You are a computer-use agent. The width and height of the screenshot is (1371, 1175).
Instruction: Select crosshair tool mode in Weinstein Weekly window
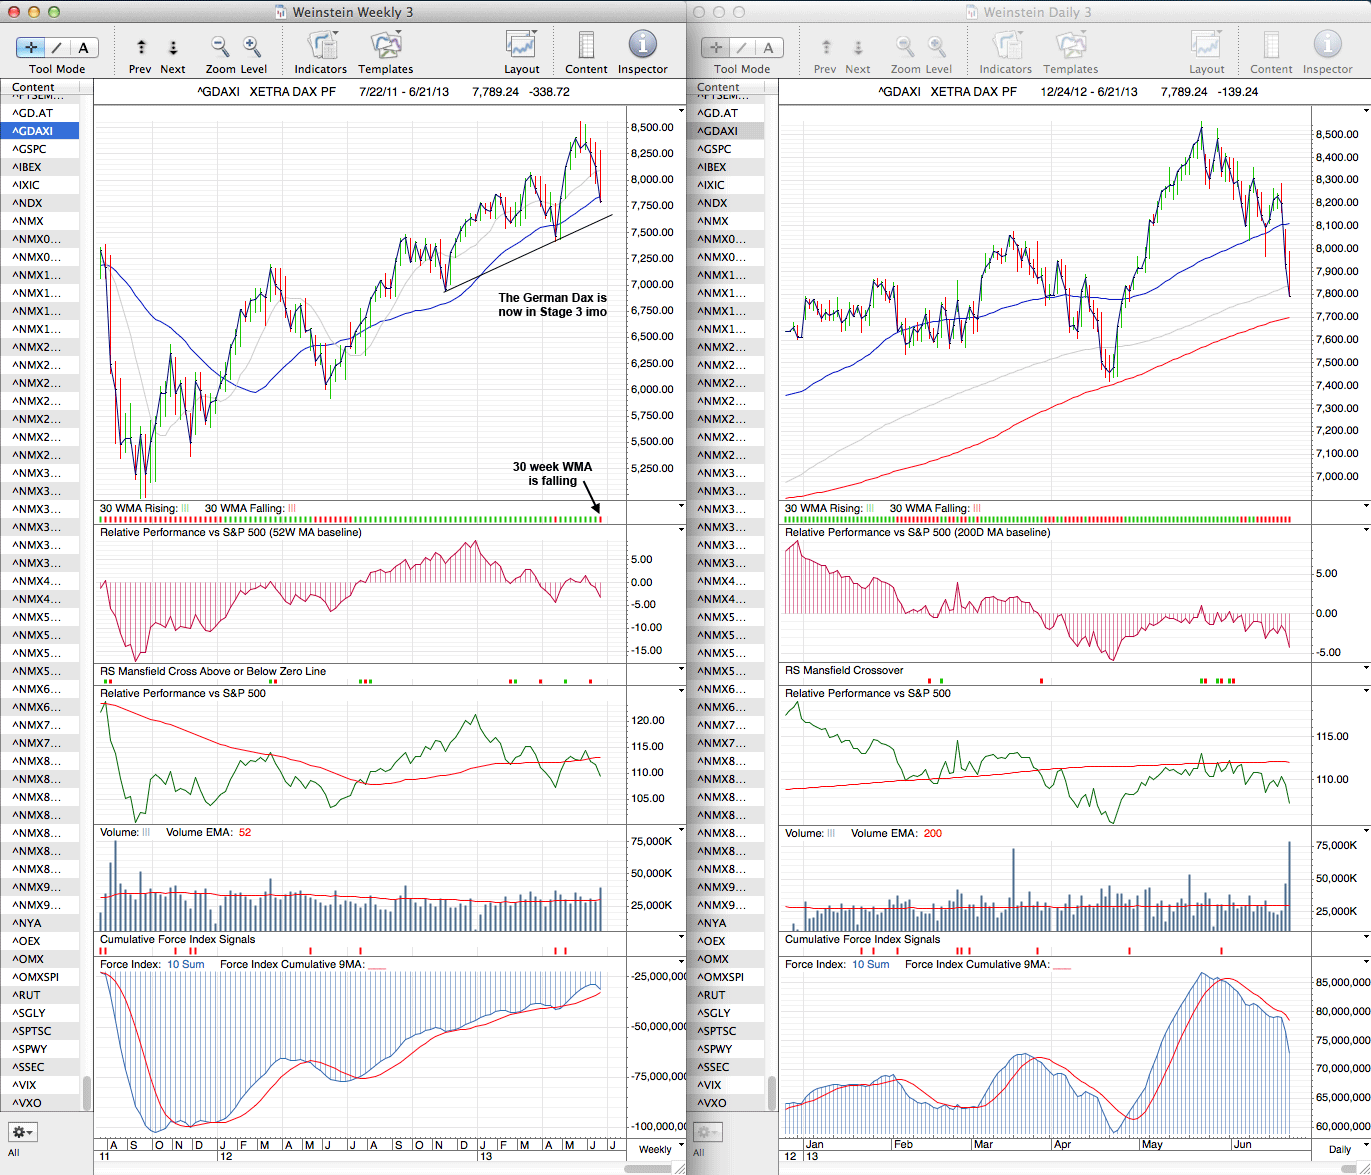(x=31, y=47)
